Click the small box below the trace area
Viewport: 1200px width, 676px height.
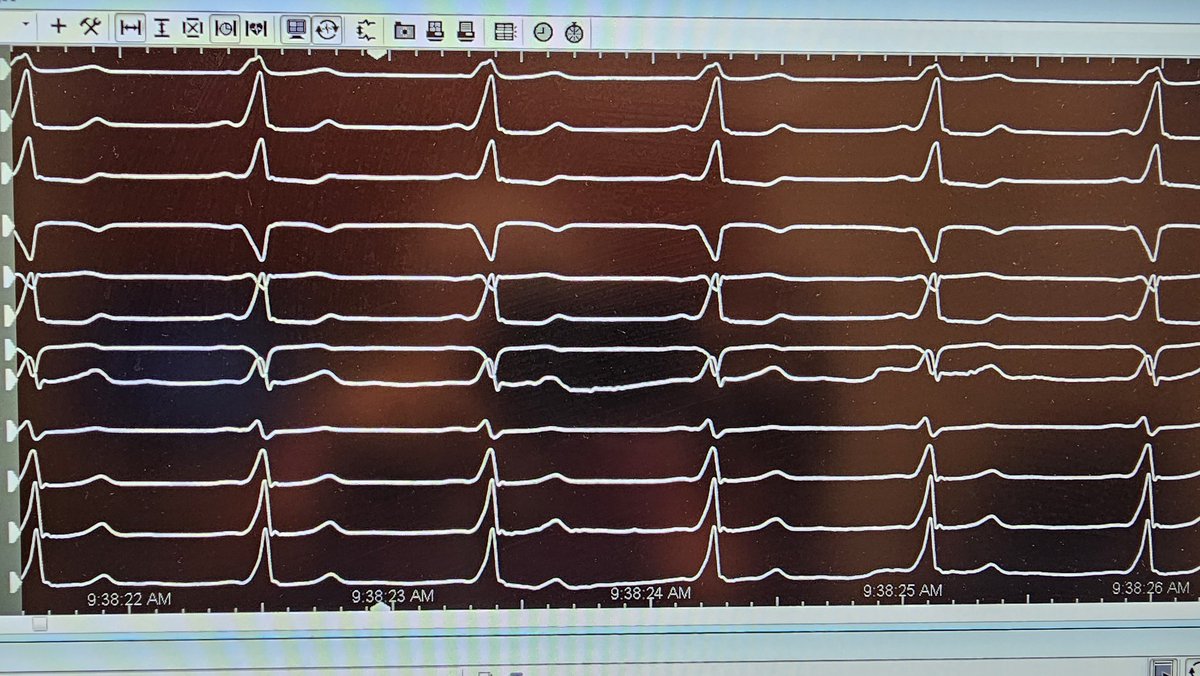pyautogui.click(x=40, y=624)
